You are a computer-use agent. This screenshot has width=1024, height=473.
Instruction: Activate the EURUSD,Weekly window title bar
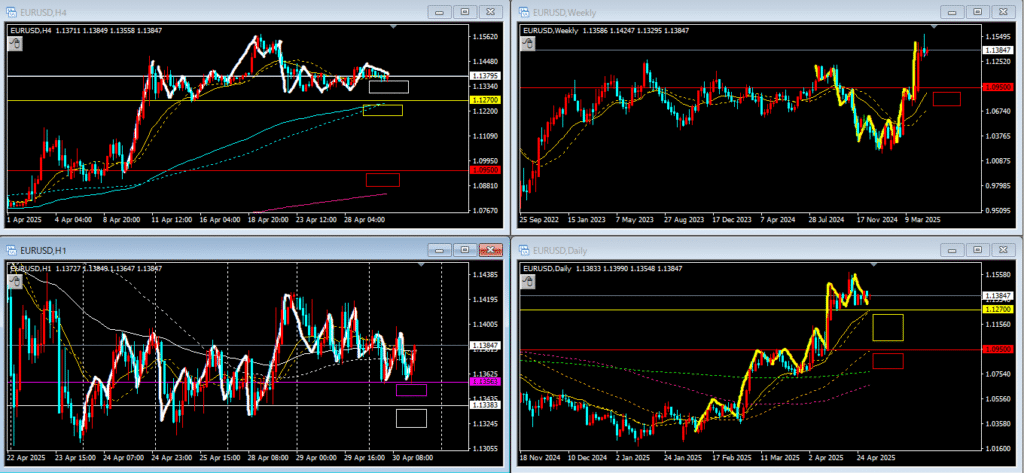pos(700,11)
